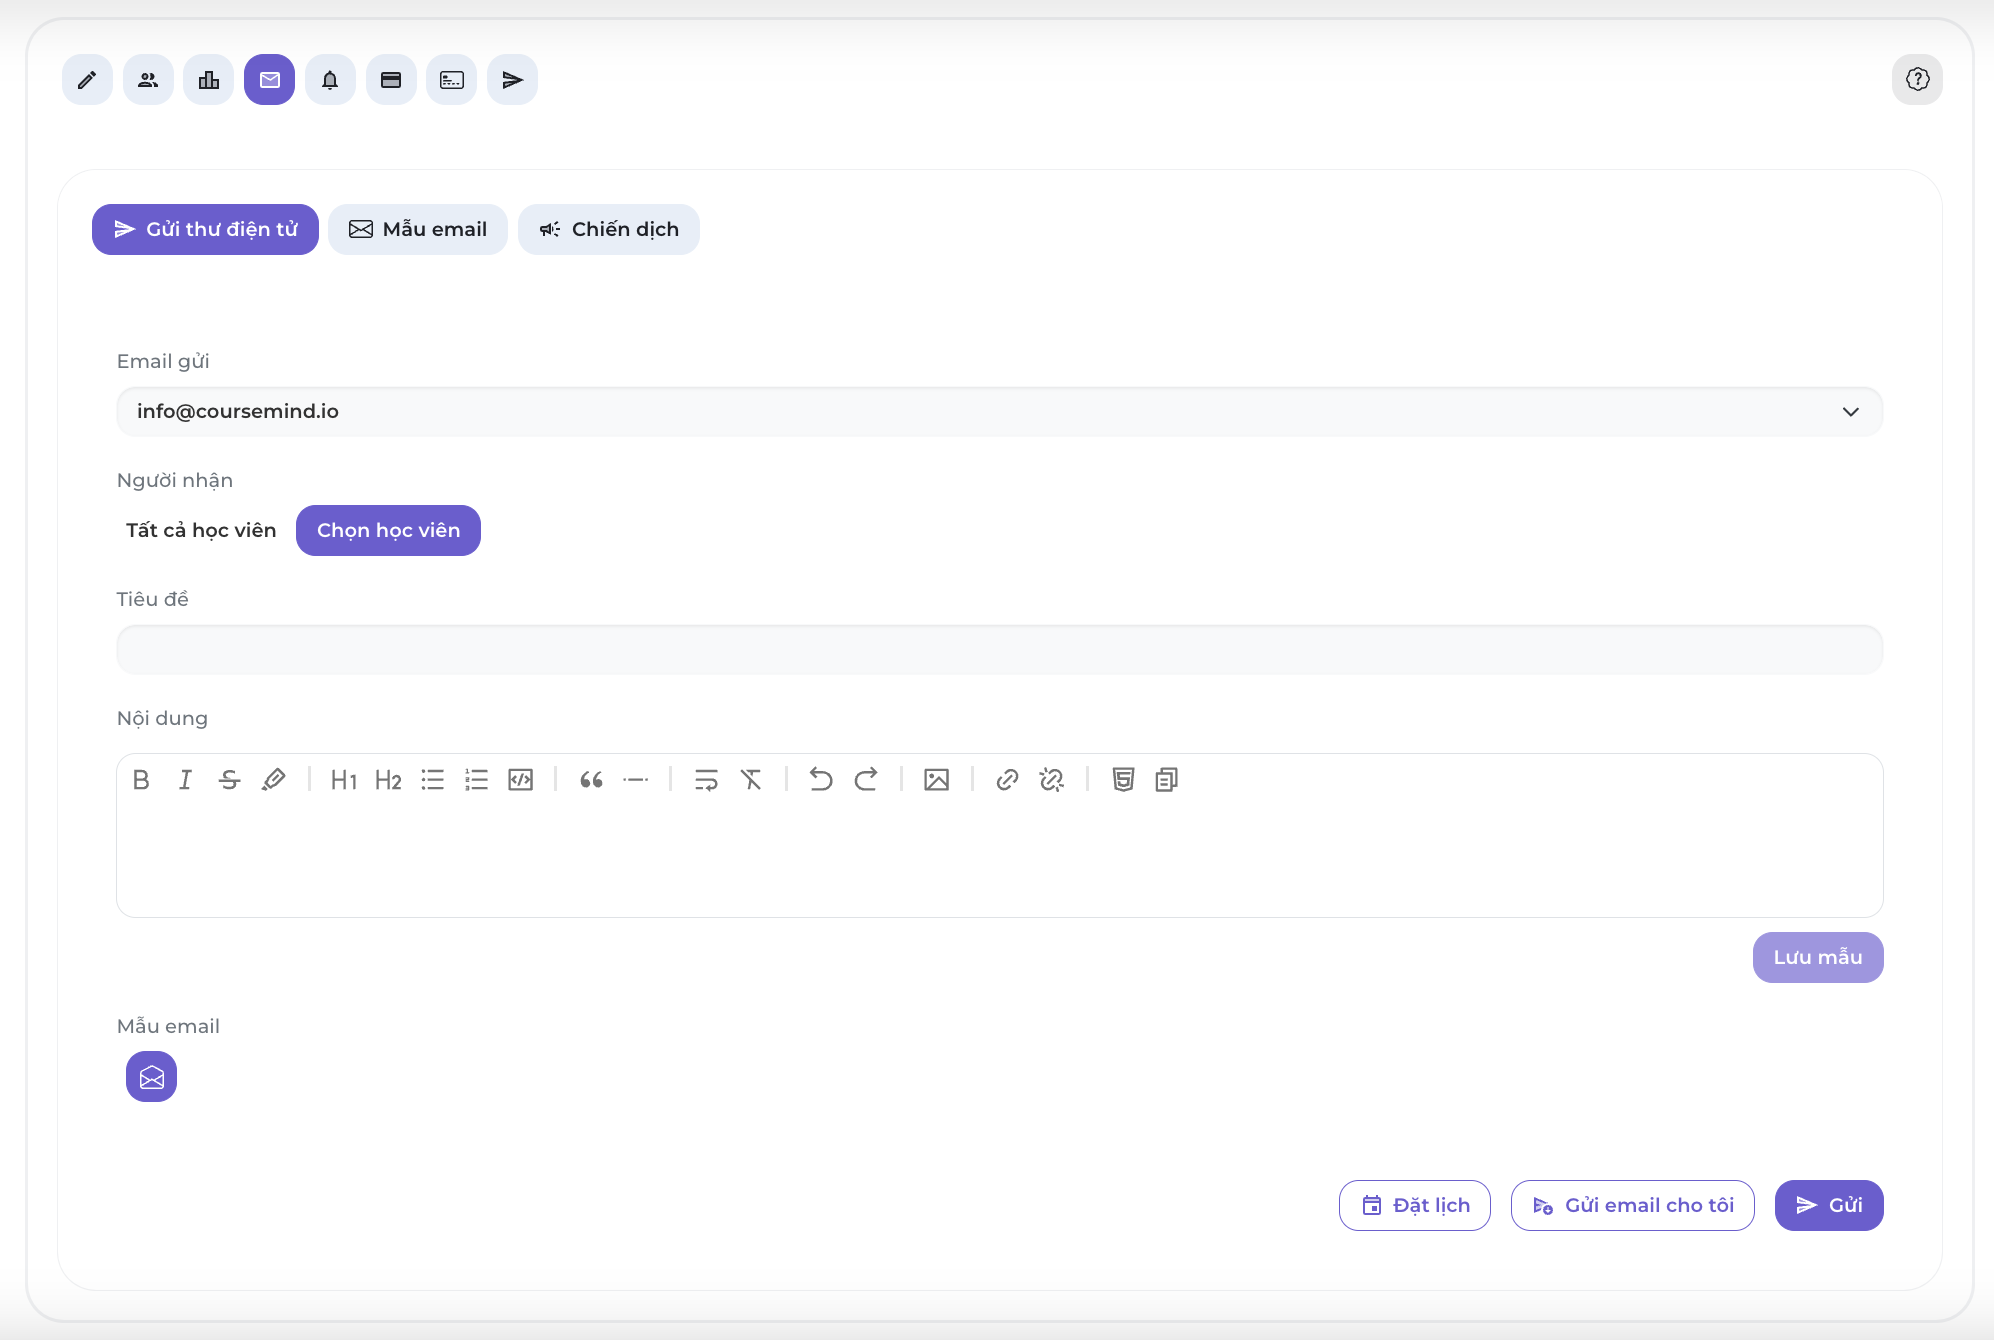1994x1340 pixels.
Task: Undo the last edit
Action: click(x=821, y=780)
